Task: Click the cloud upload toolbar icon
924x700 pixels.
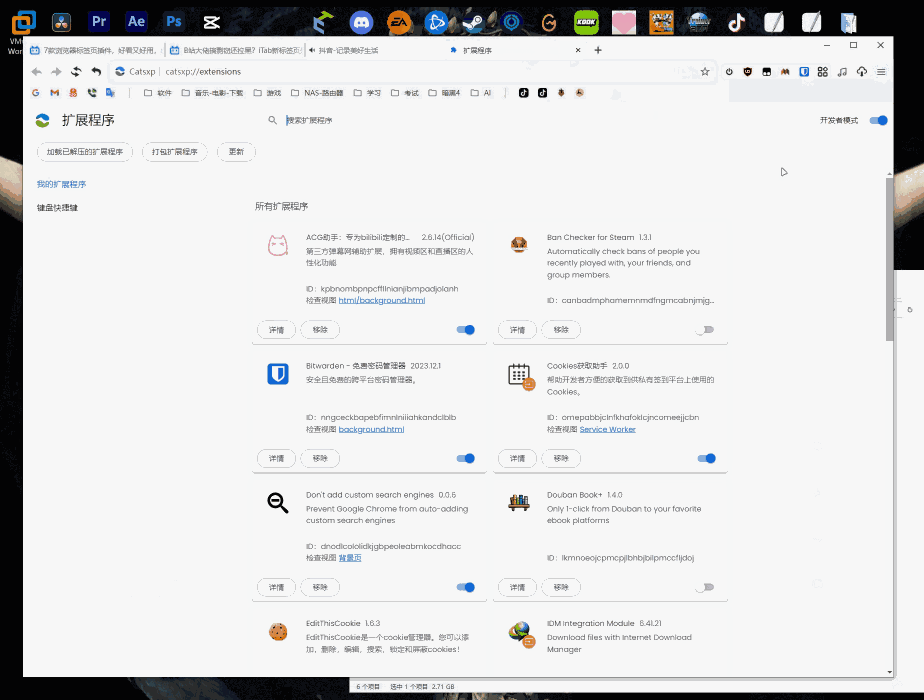Action: pyautogui.click(x=862, y=72)
